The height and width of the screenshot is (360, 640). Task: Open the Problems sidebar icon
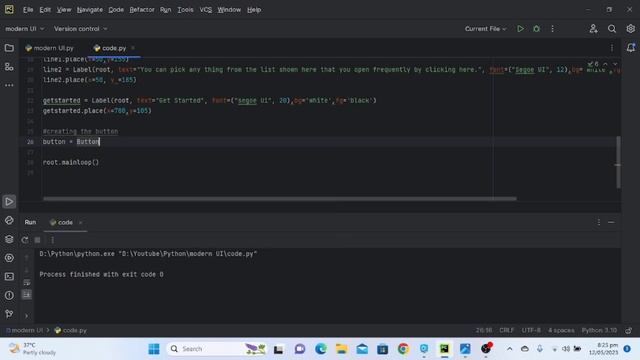point(9,295)
